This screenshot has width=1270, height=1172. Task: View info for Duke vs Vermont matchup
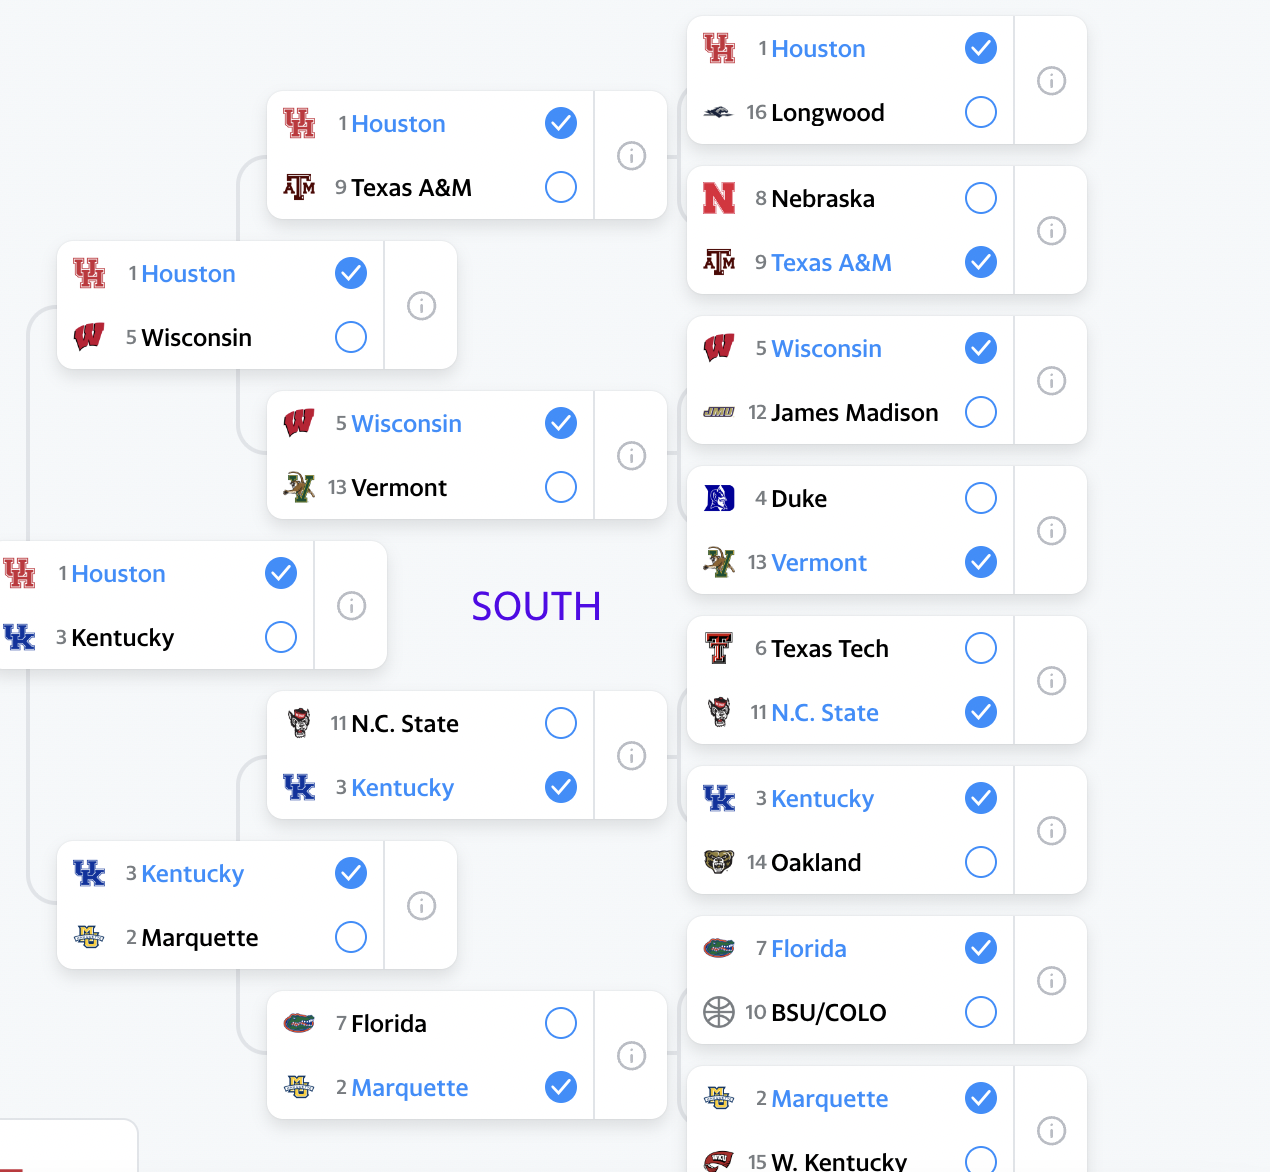tap(1051, 530)
